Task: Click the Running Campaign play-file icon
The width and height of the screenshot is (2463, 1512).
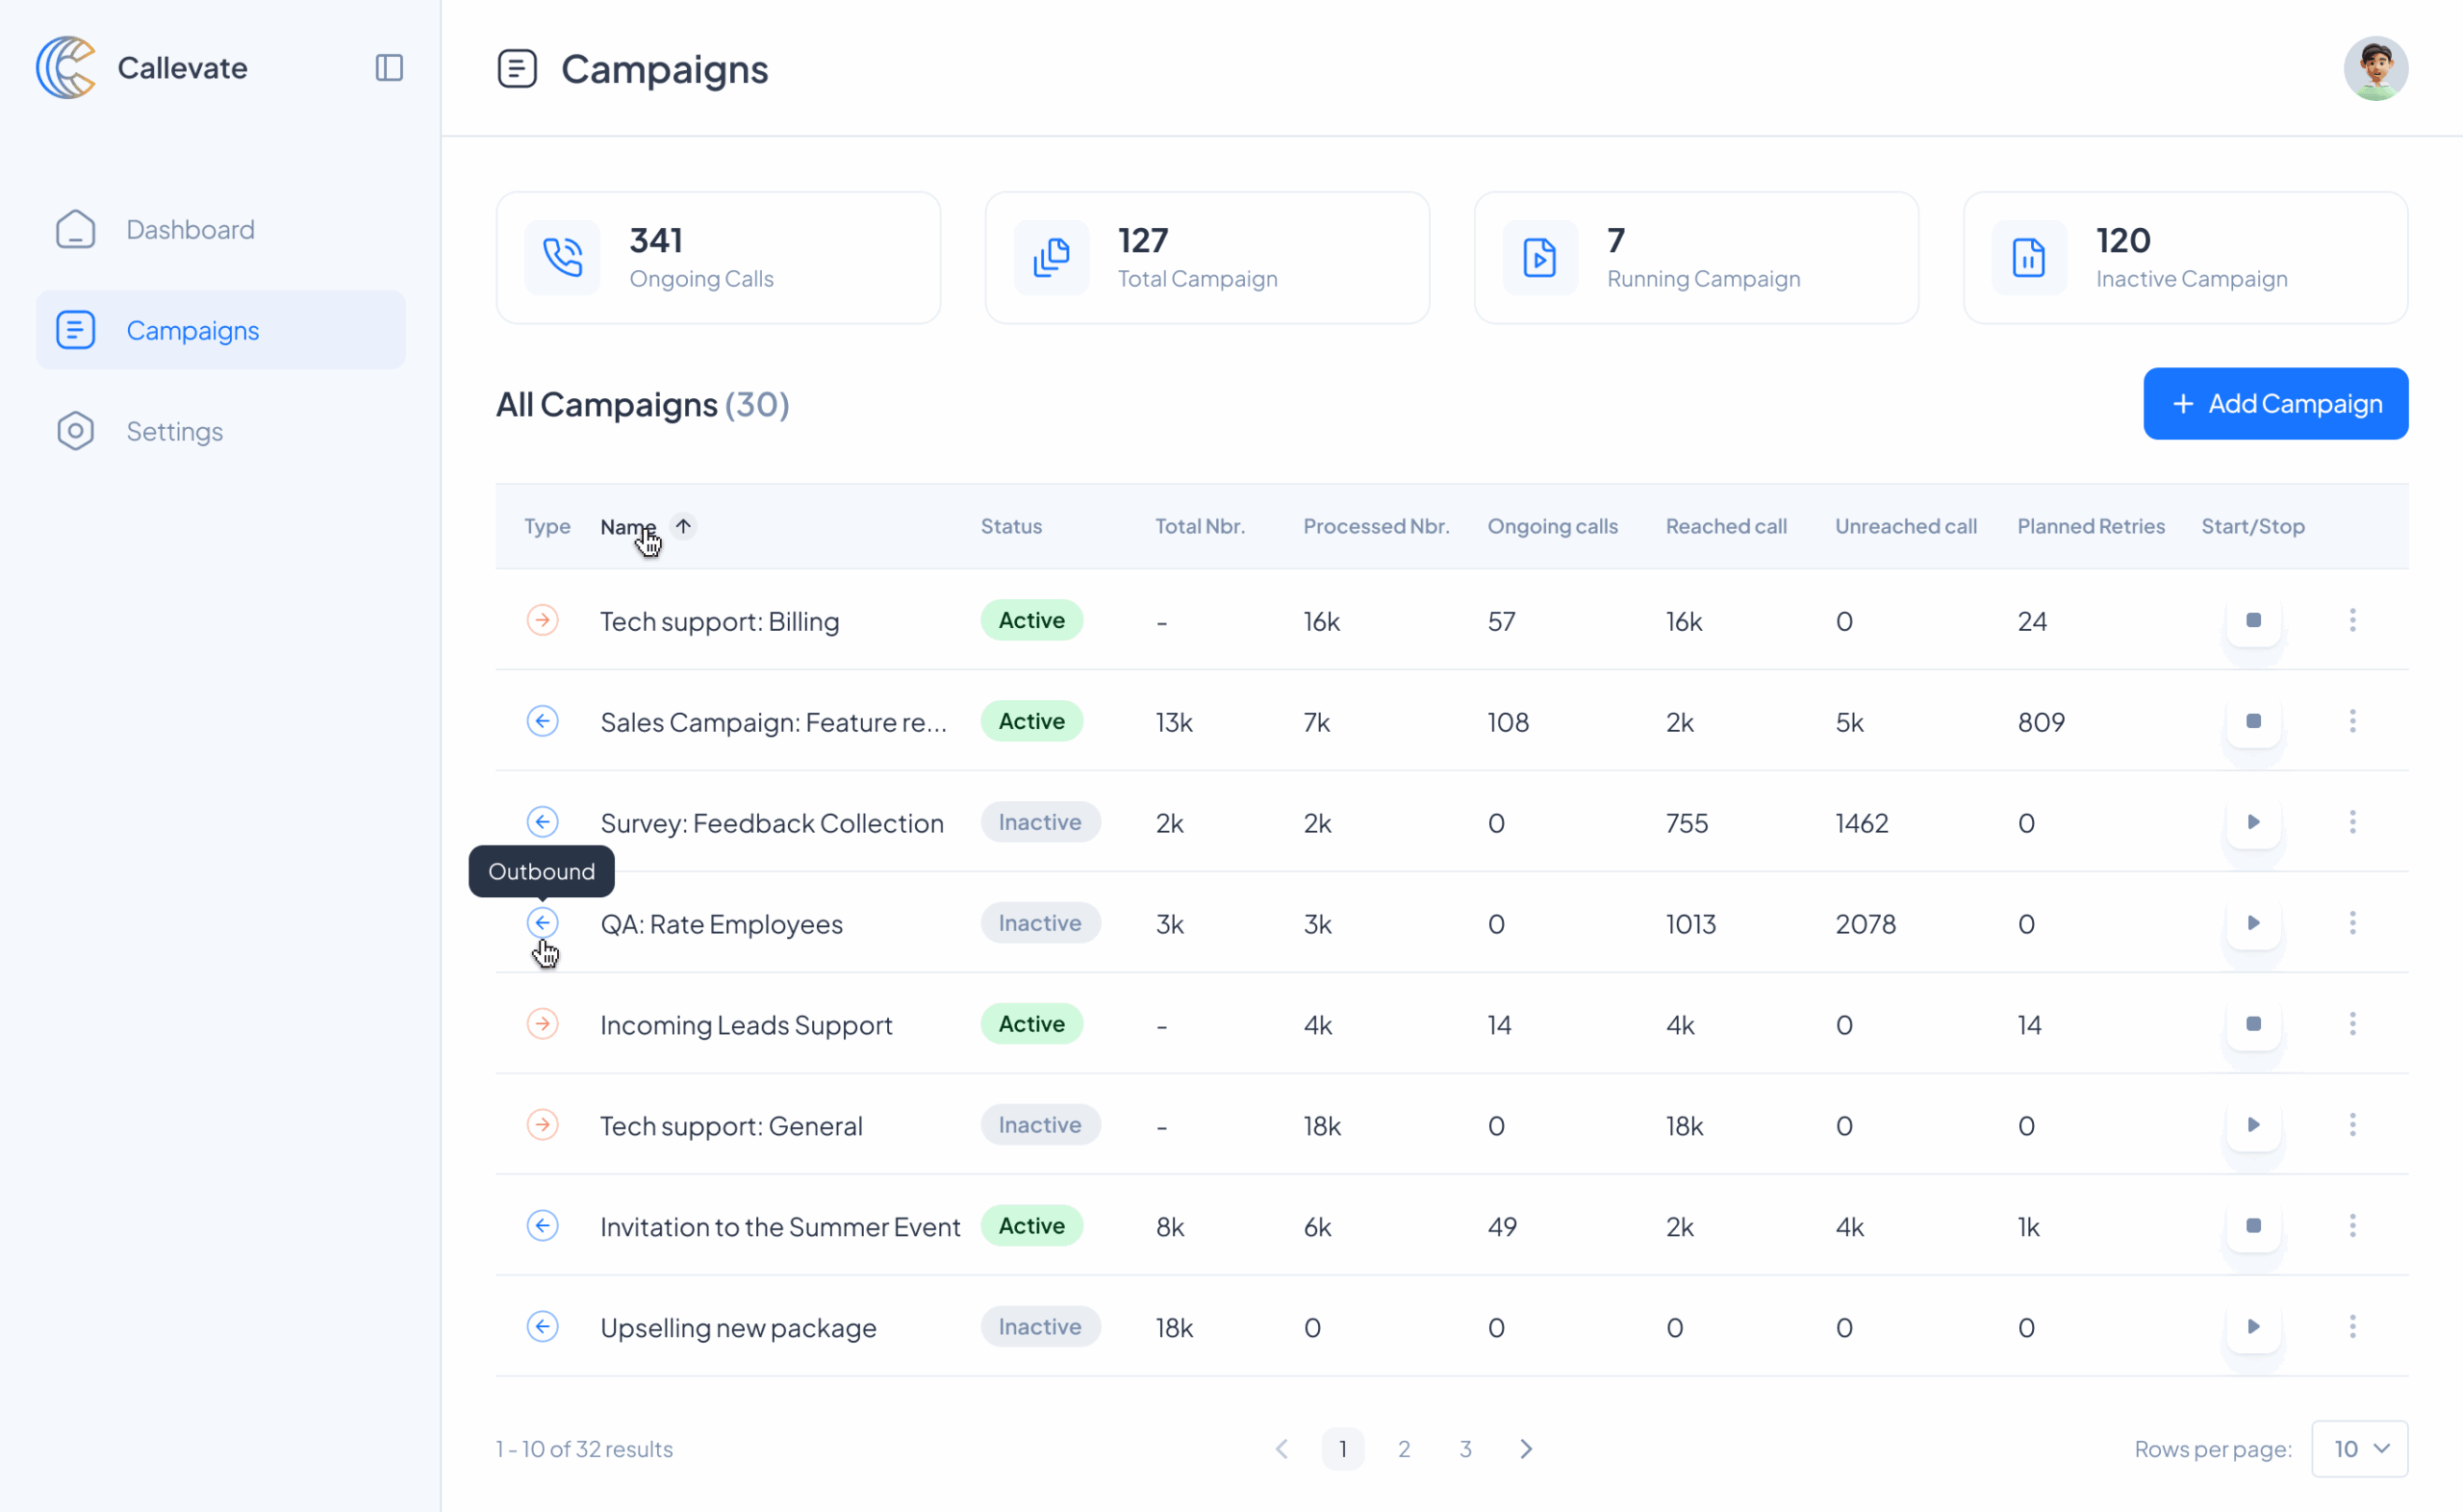Action: pos(1540,257)
